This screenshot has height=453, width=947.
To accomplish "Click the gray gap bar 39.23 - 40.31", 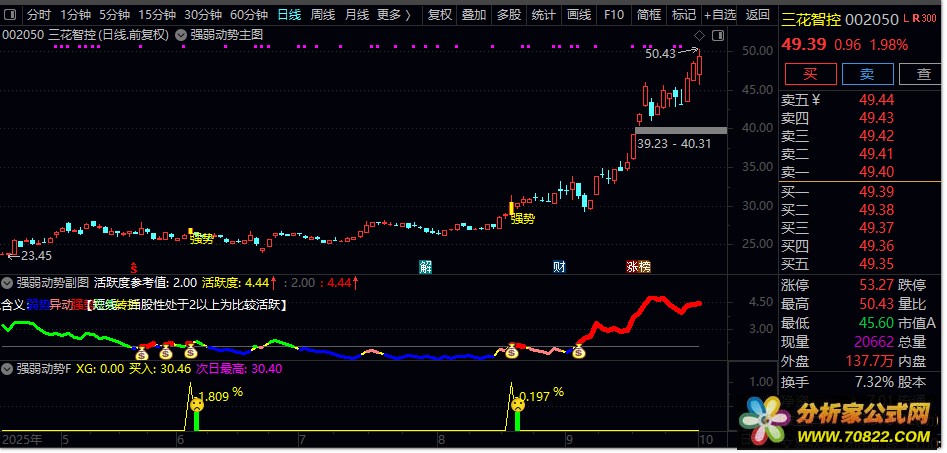I will pyautogui.click(x=681, y=130).
